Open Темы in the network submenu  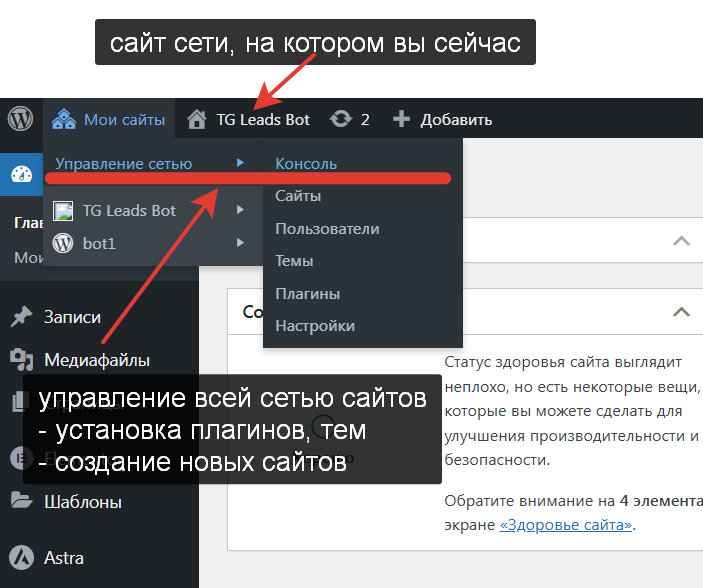coord(294,261)
